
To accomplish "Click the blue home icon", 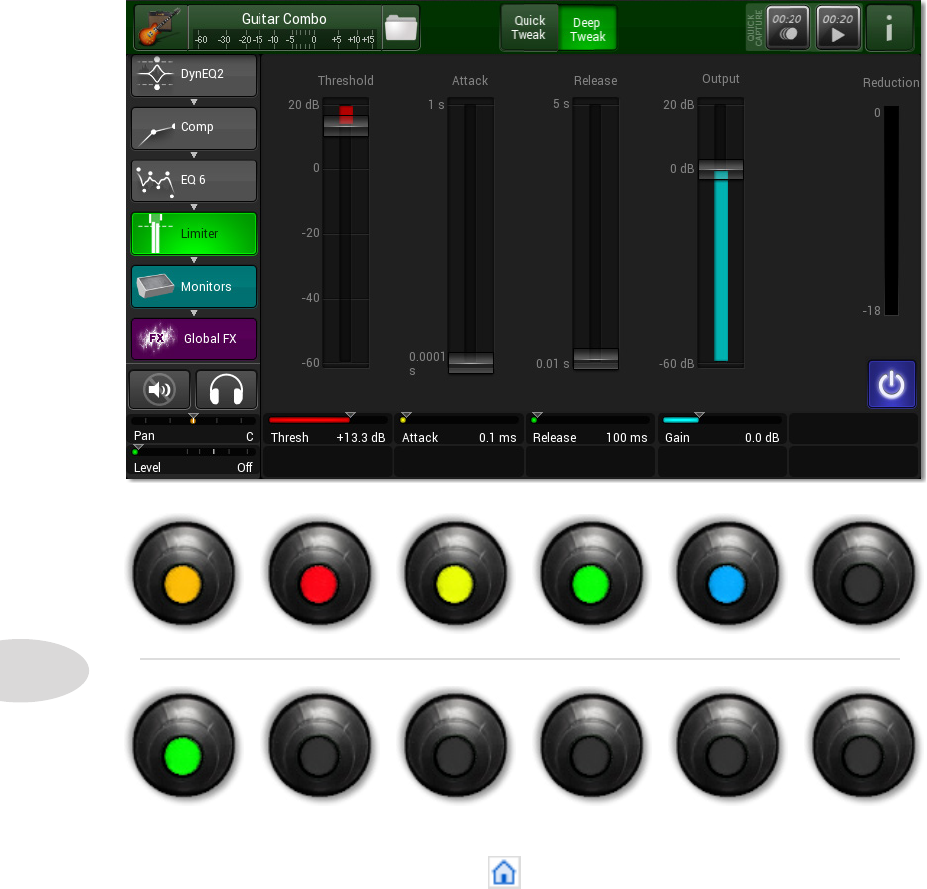I will pos(504,872).
